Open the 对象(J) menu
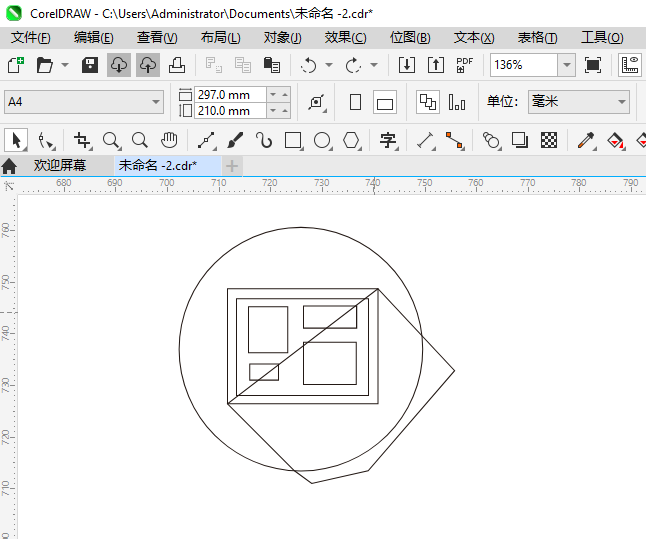This screenshot has height=539, width=646. coord(283,38)
